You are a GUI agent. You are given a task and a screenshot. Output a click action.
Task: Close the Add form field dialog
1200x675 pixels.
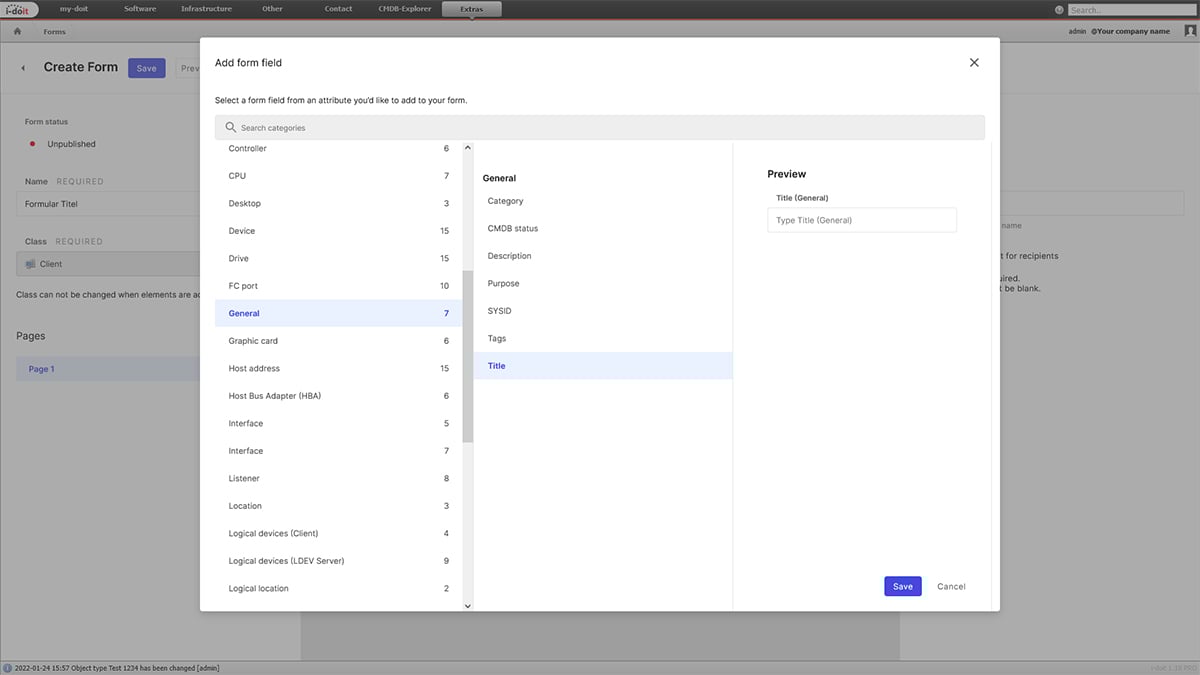coord(973,62)
